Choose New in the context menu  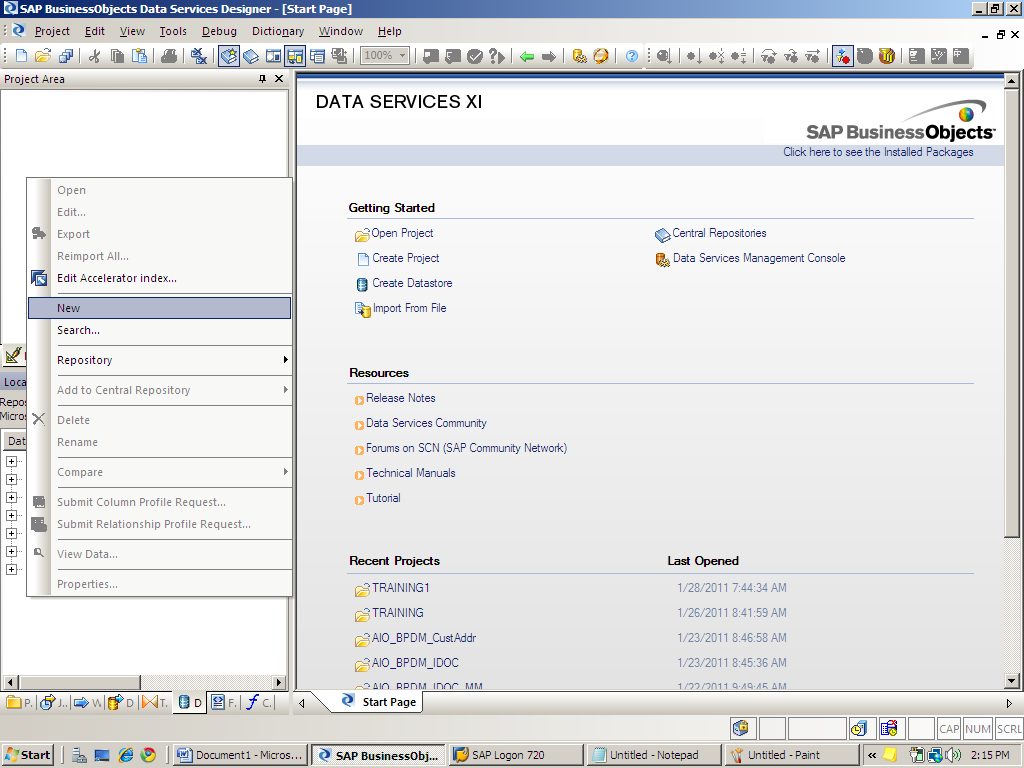tap(159, 308)
